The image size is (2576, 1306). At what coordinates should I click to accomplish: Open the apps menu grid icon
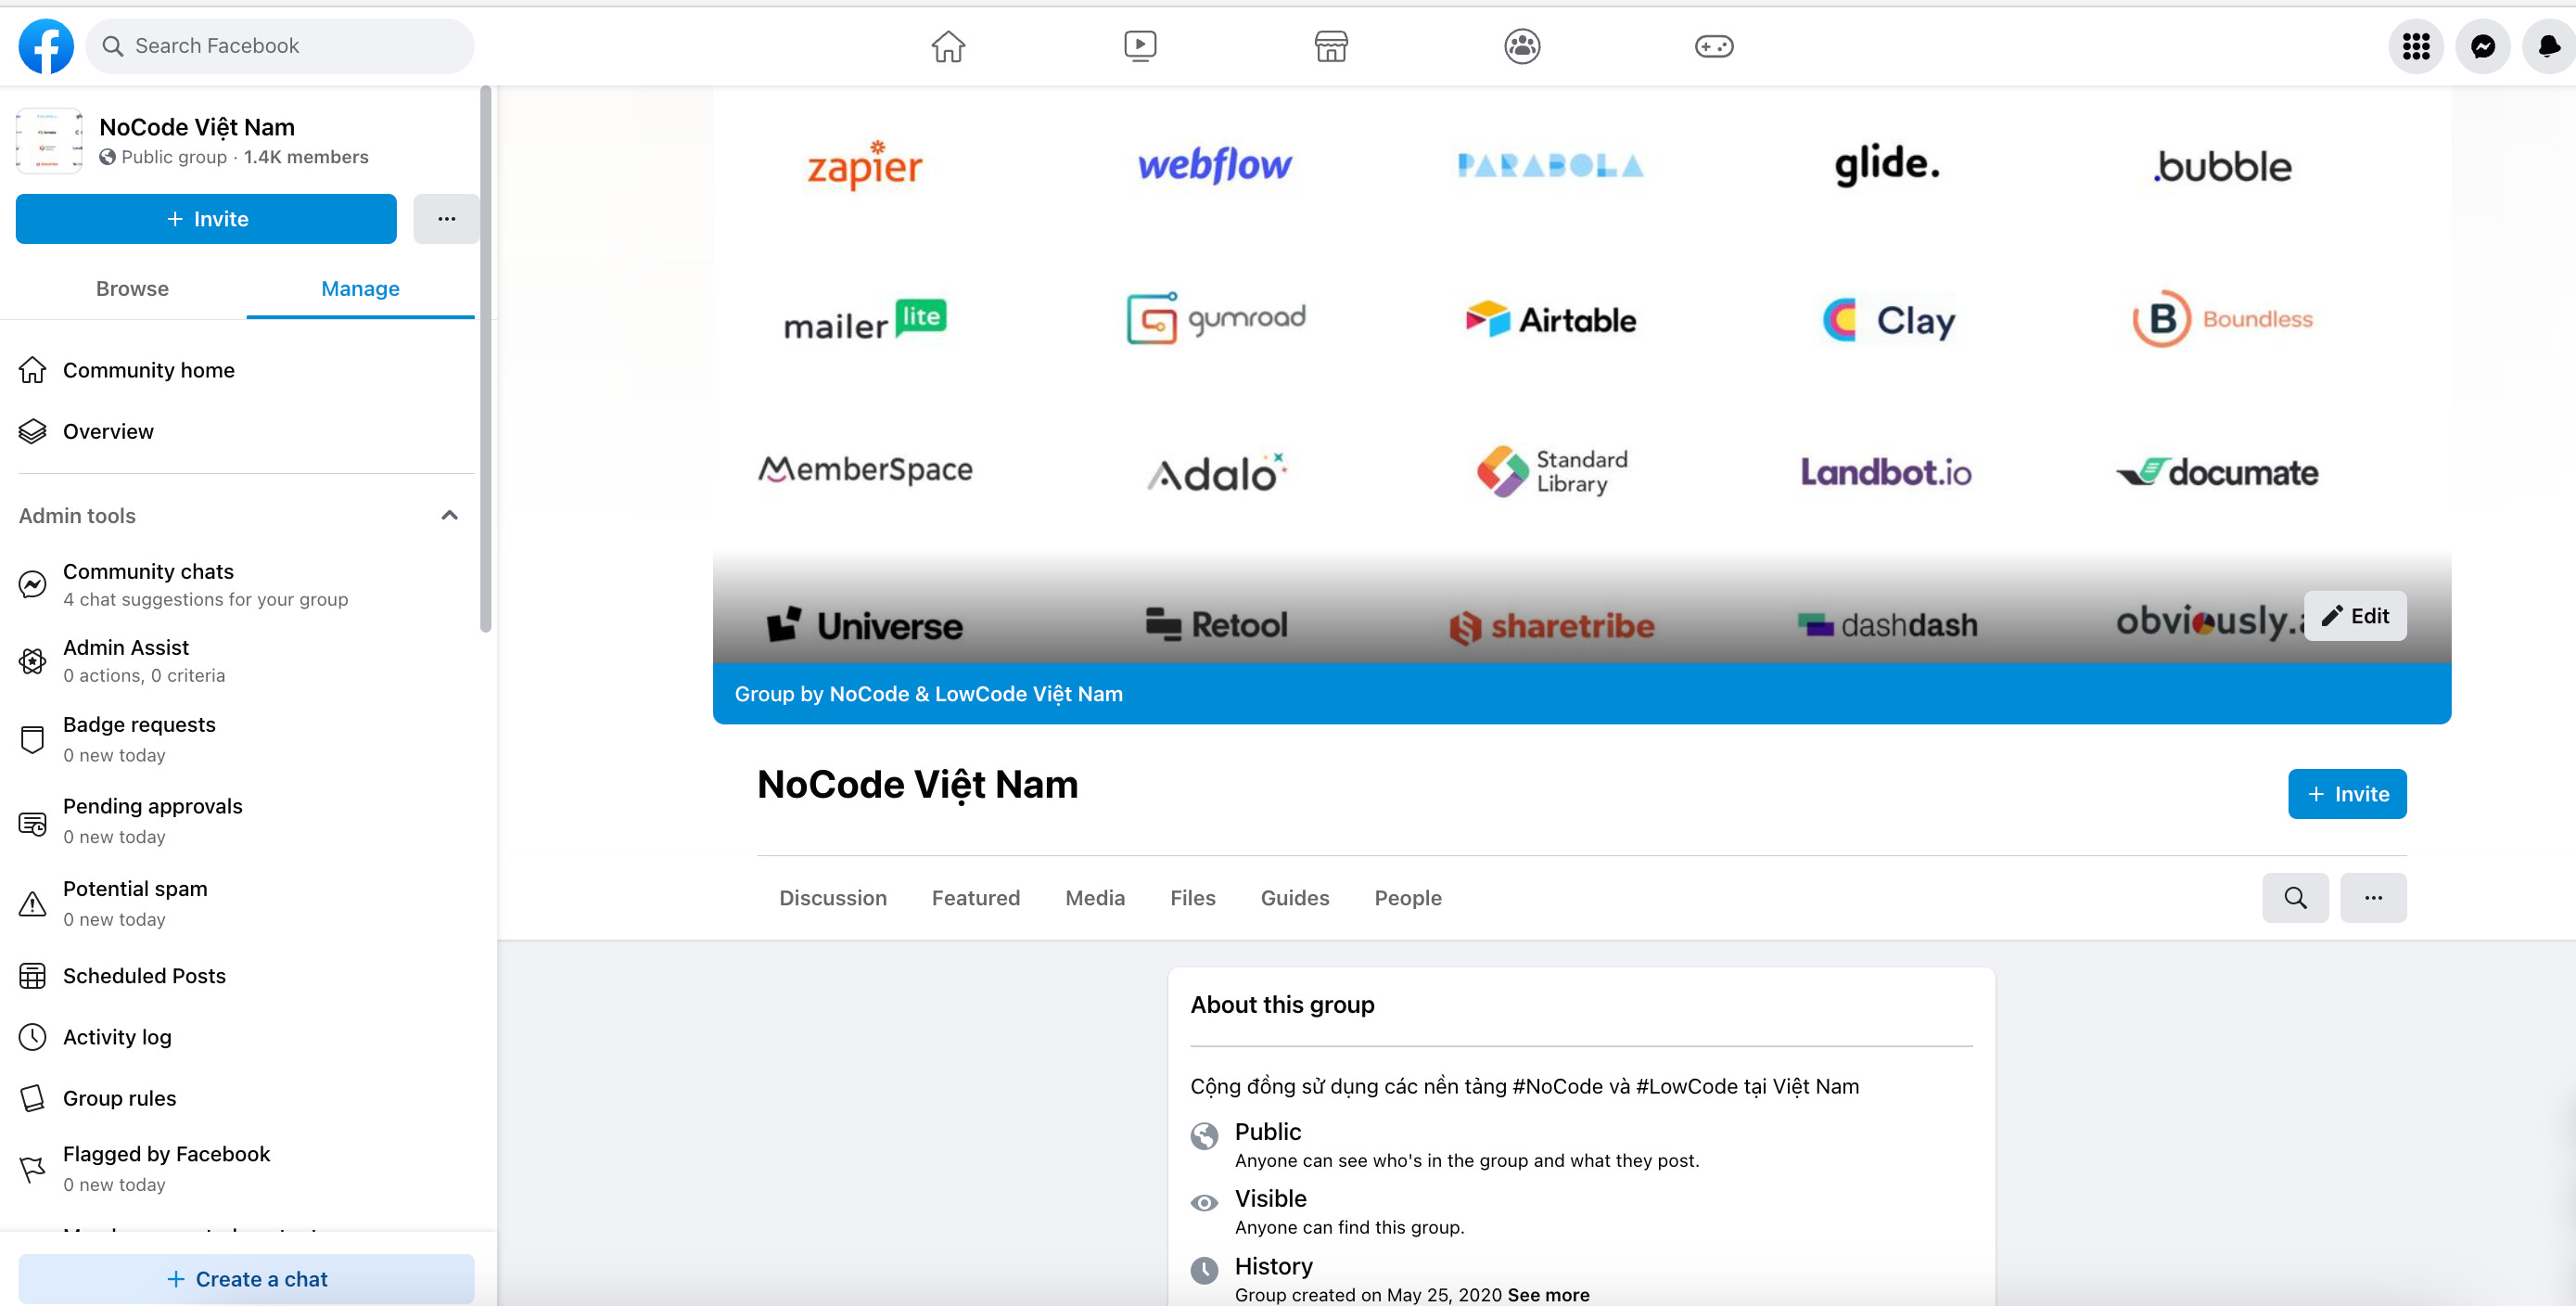click(x=2417, y=46)
